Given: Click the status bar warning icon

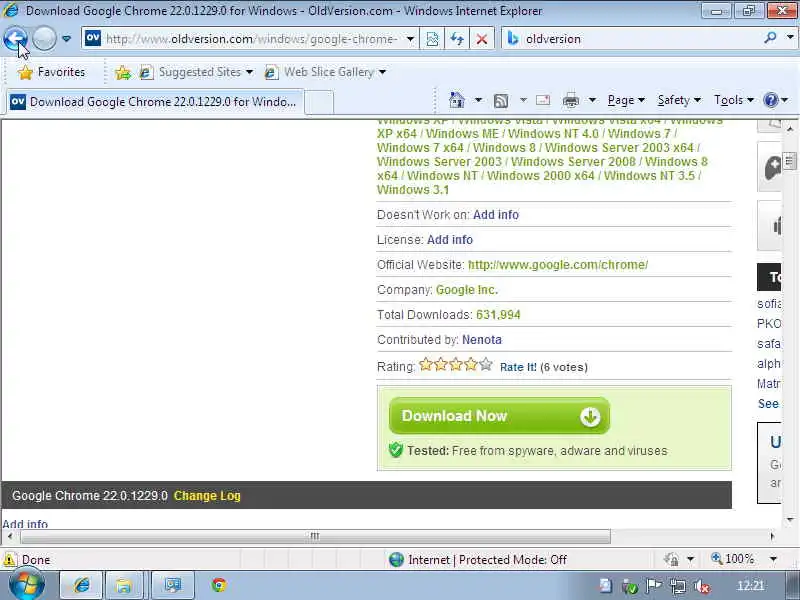Looking at the screenshot, I should point(9,560).
